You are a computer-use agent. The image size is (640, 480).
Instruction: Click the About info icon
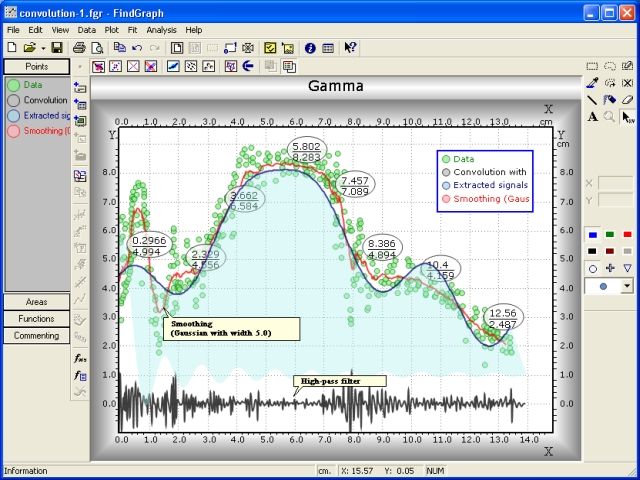pos(310,47)
